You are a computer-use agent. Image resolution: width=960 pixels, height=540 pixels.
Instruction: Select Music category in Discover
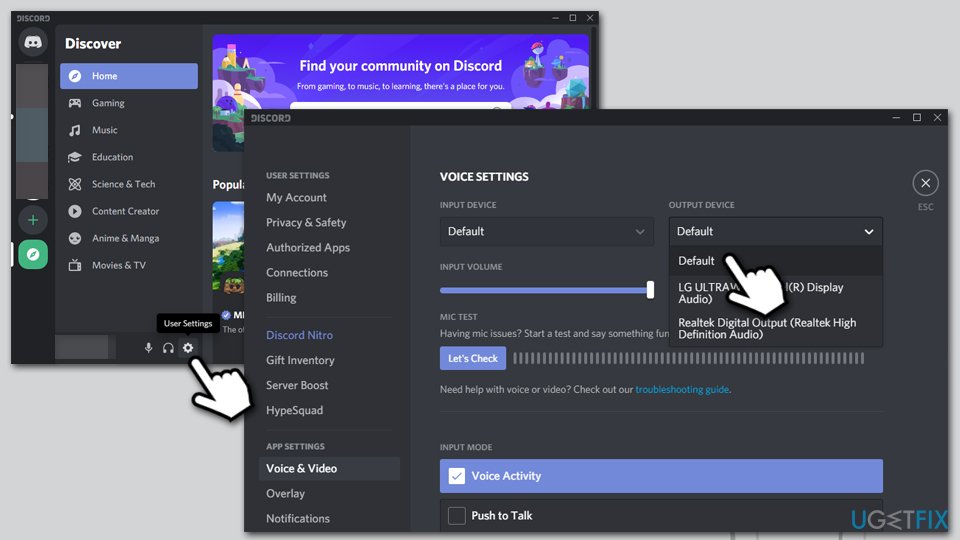pos(129,130)
